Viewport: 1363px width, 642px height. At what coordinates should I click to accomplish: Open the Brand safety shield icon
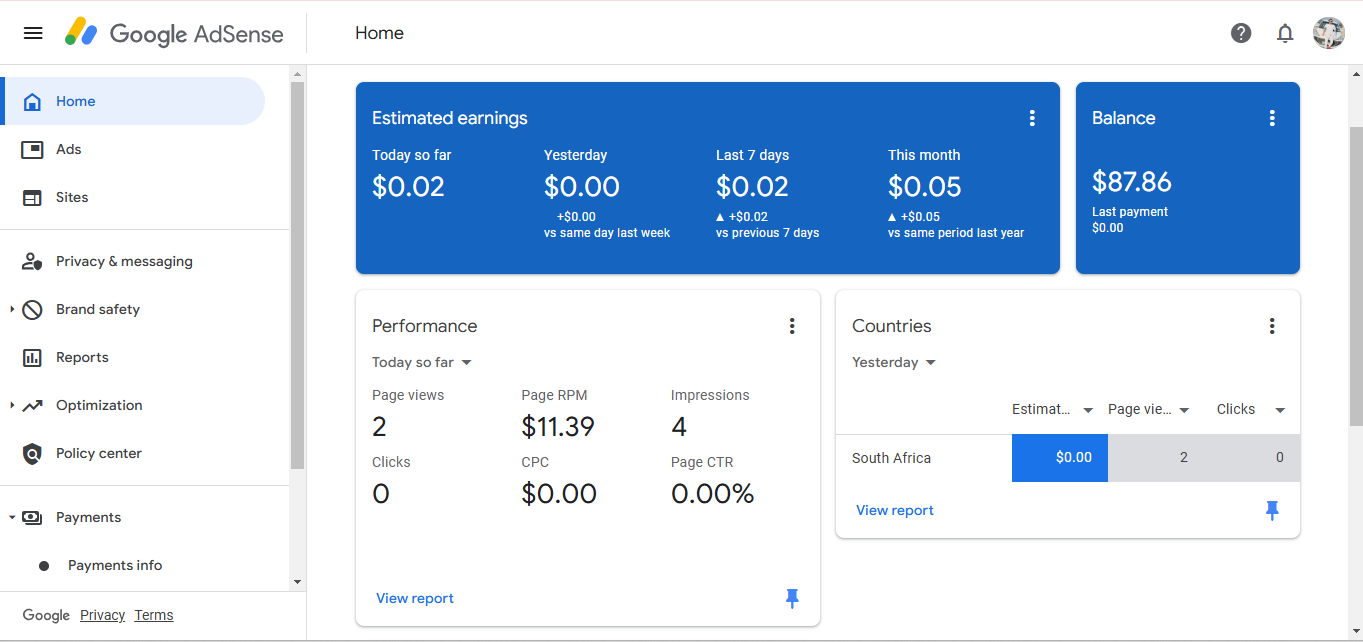tap(33, 309)
